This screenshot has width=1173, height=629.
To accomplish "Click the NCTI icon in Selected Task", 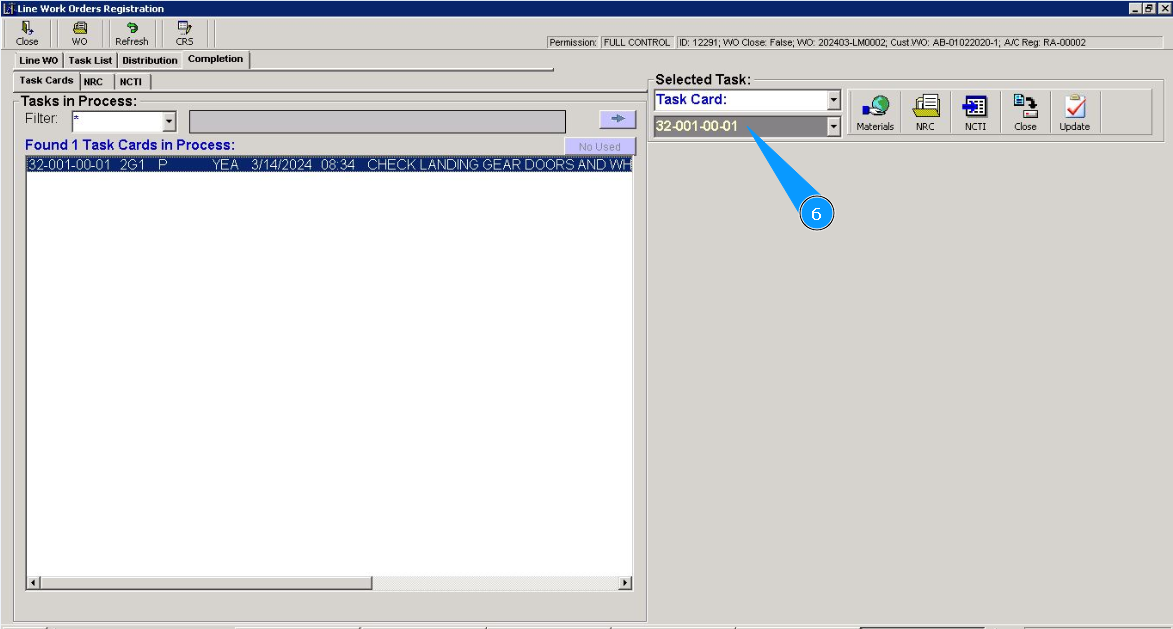I will (x=975, y=113).
